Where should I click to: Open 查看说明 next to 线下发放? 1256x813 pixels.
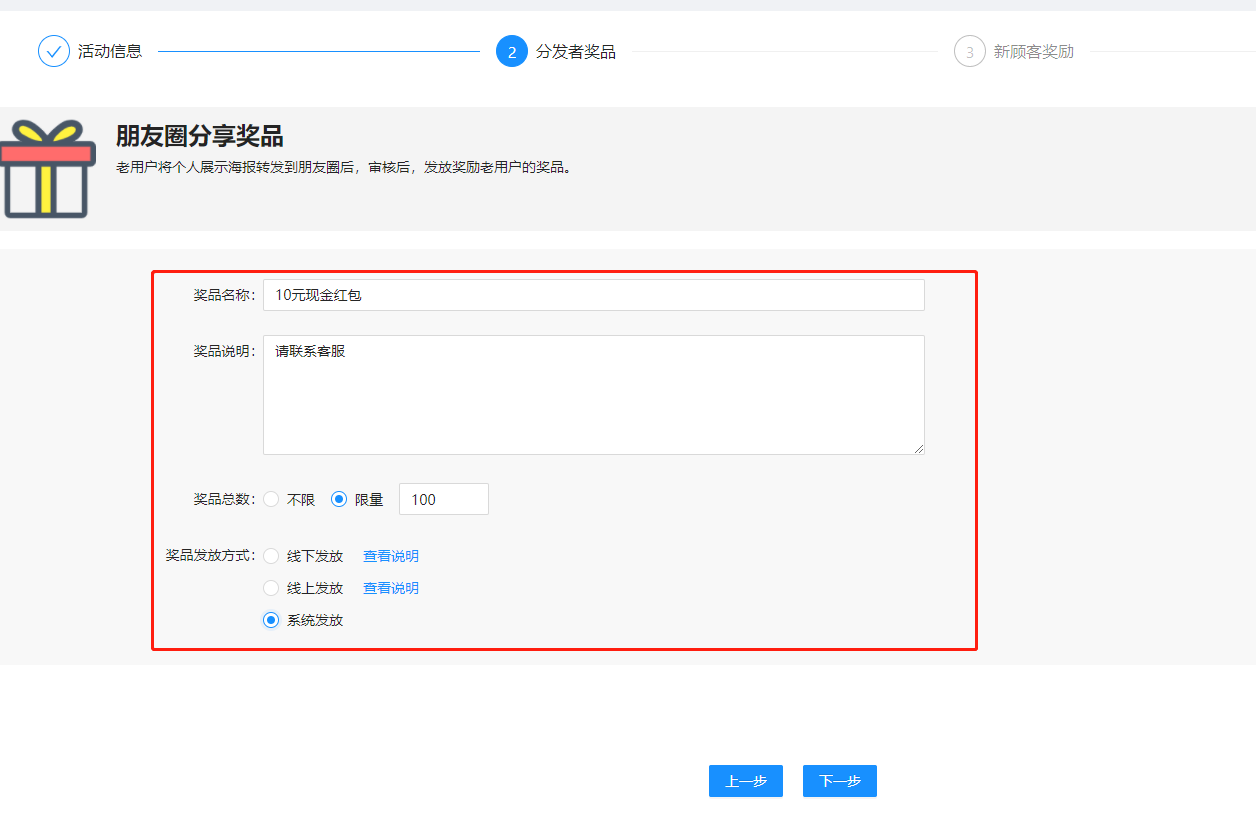pos(390,556)
